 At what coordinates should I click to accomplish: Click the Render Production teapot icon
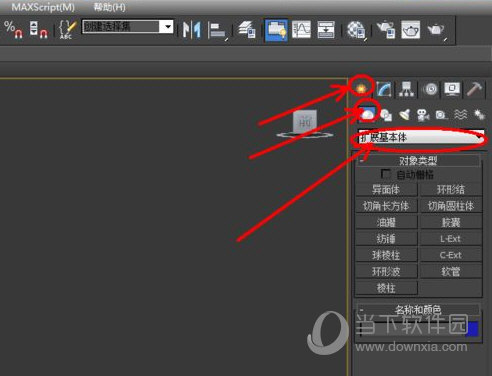coord(437,30)
